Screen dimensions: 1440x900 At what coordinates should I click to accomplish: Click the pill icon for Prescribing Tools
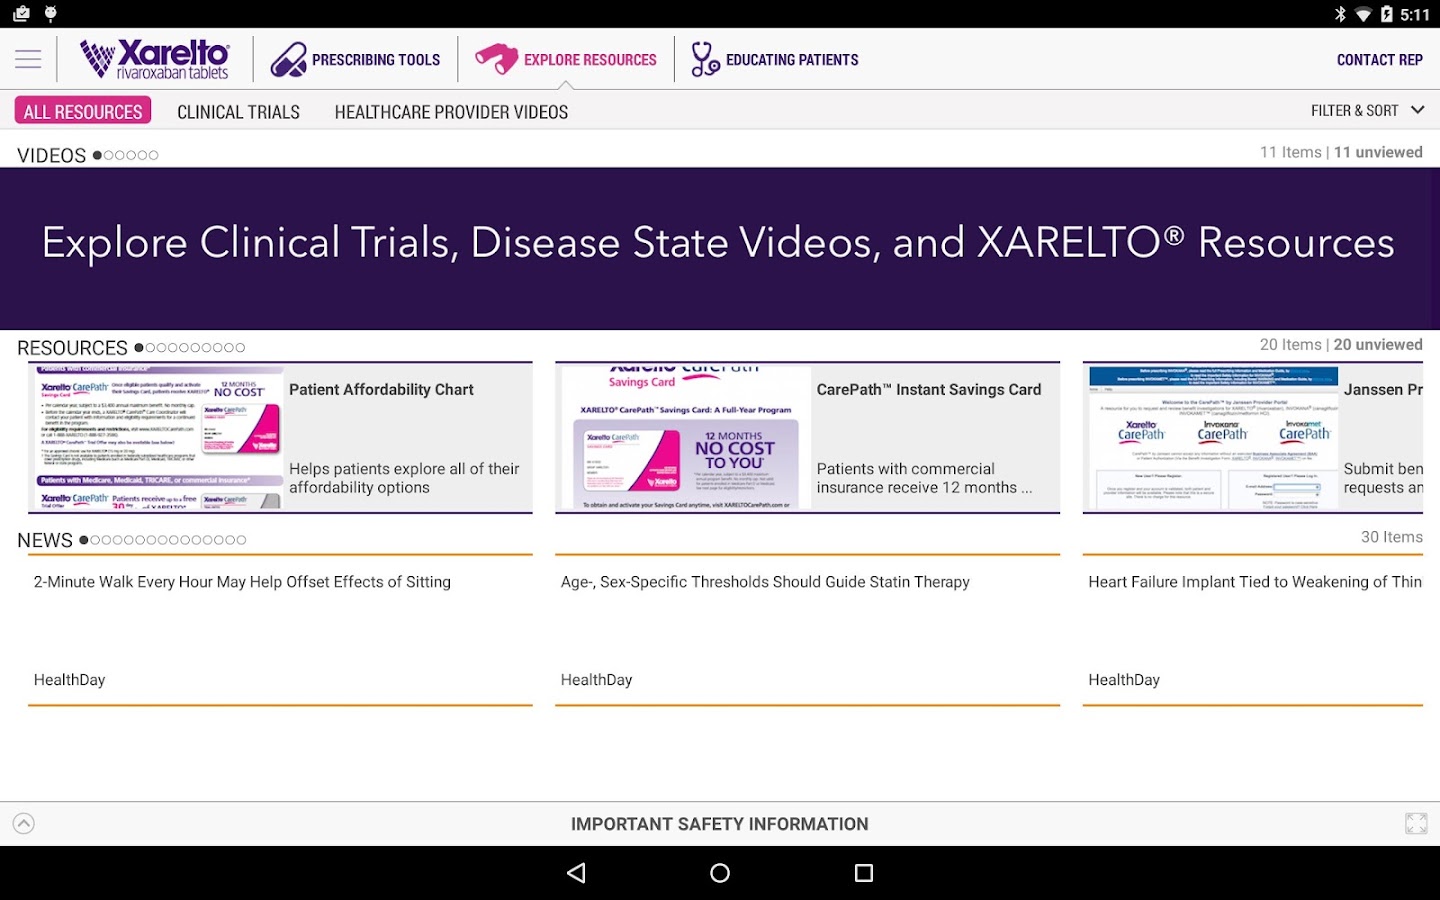click(288, 60)
